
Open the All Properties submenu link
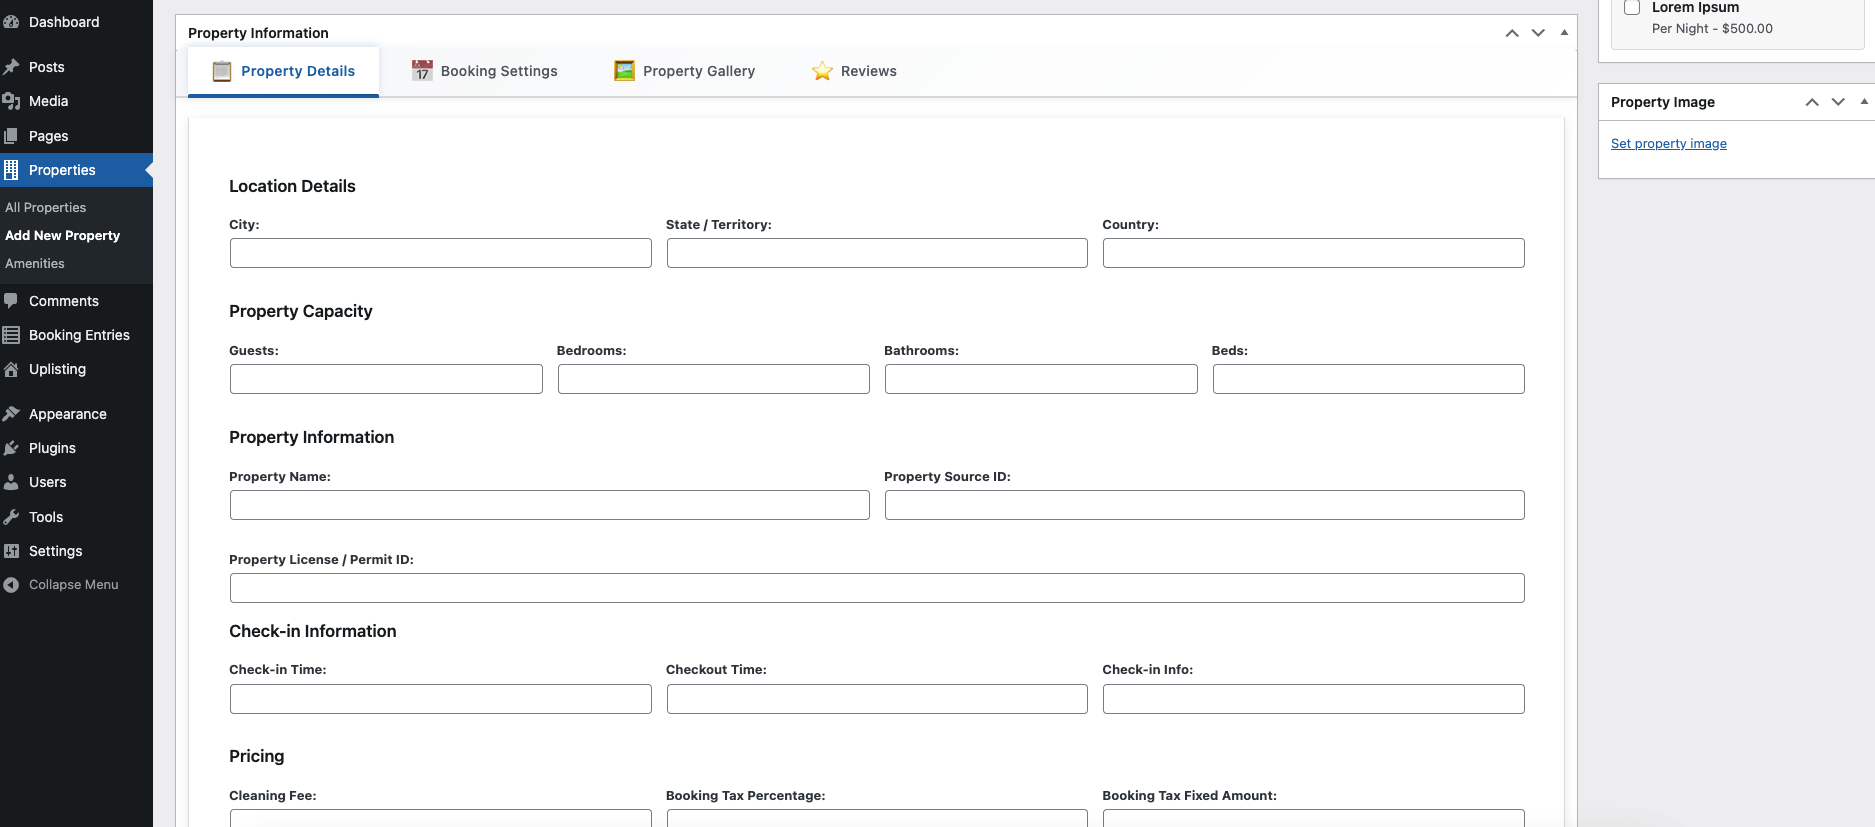coord(46,207)
